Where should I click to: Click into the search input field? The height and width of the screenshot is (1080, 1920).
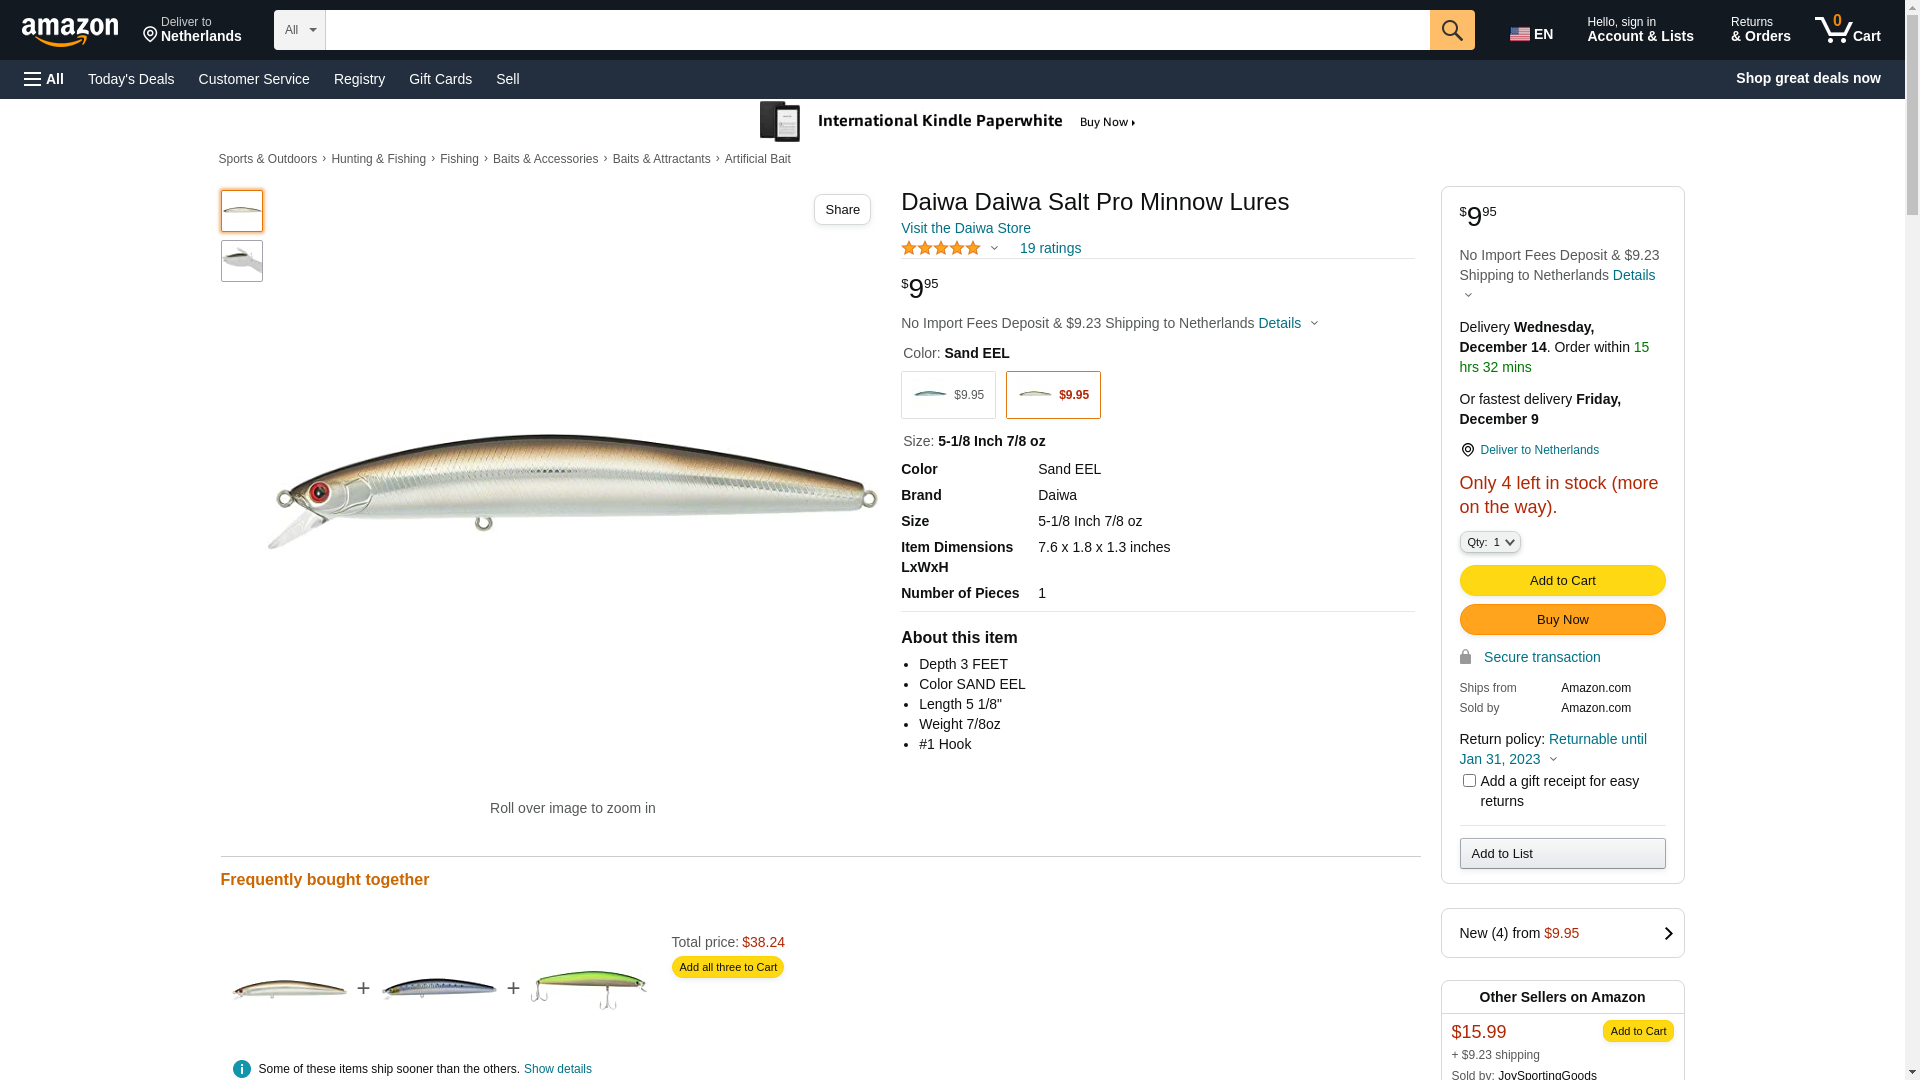point(877,30)
